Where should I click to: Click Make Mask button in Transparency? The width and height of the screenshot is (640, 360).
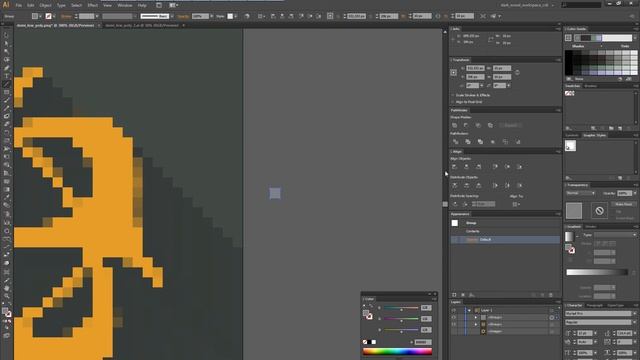[623, 204]
